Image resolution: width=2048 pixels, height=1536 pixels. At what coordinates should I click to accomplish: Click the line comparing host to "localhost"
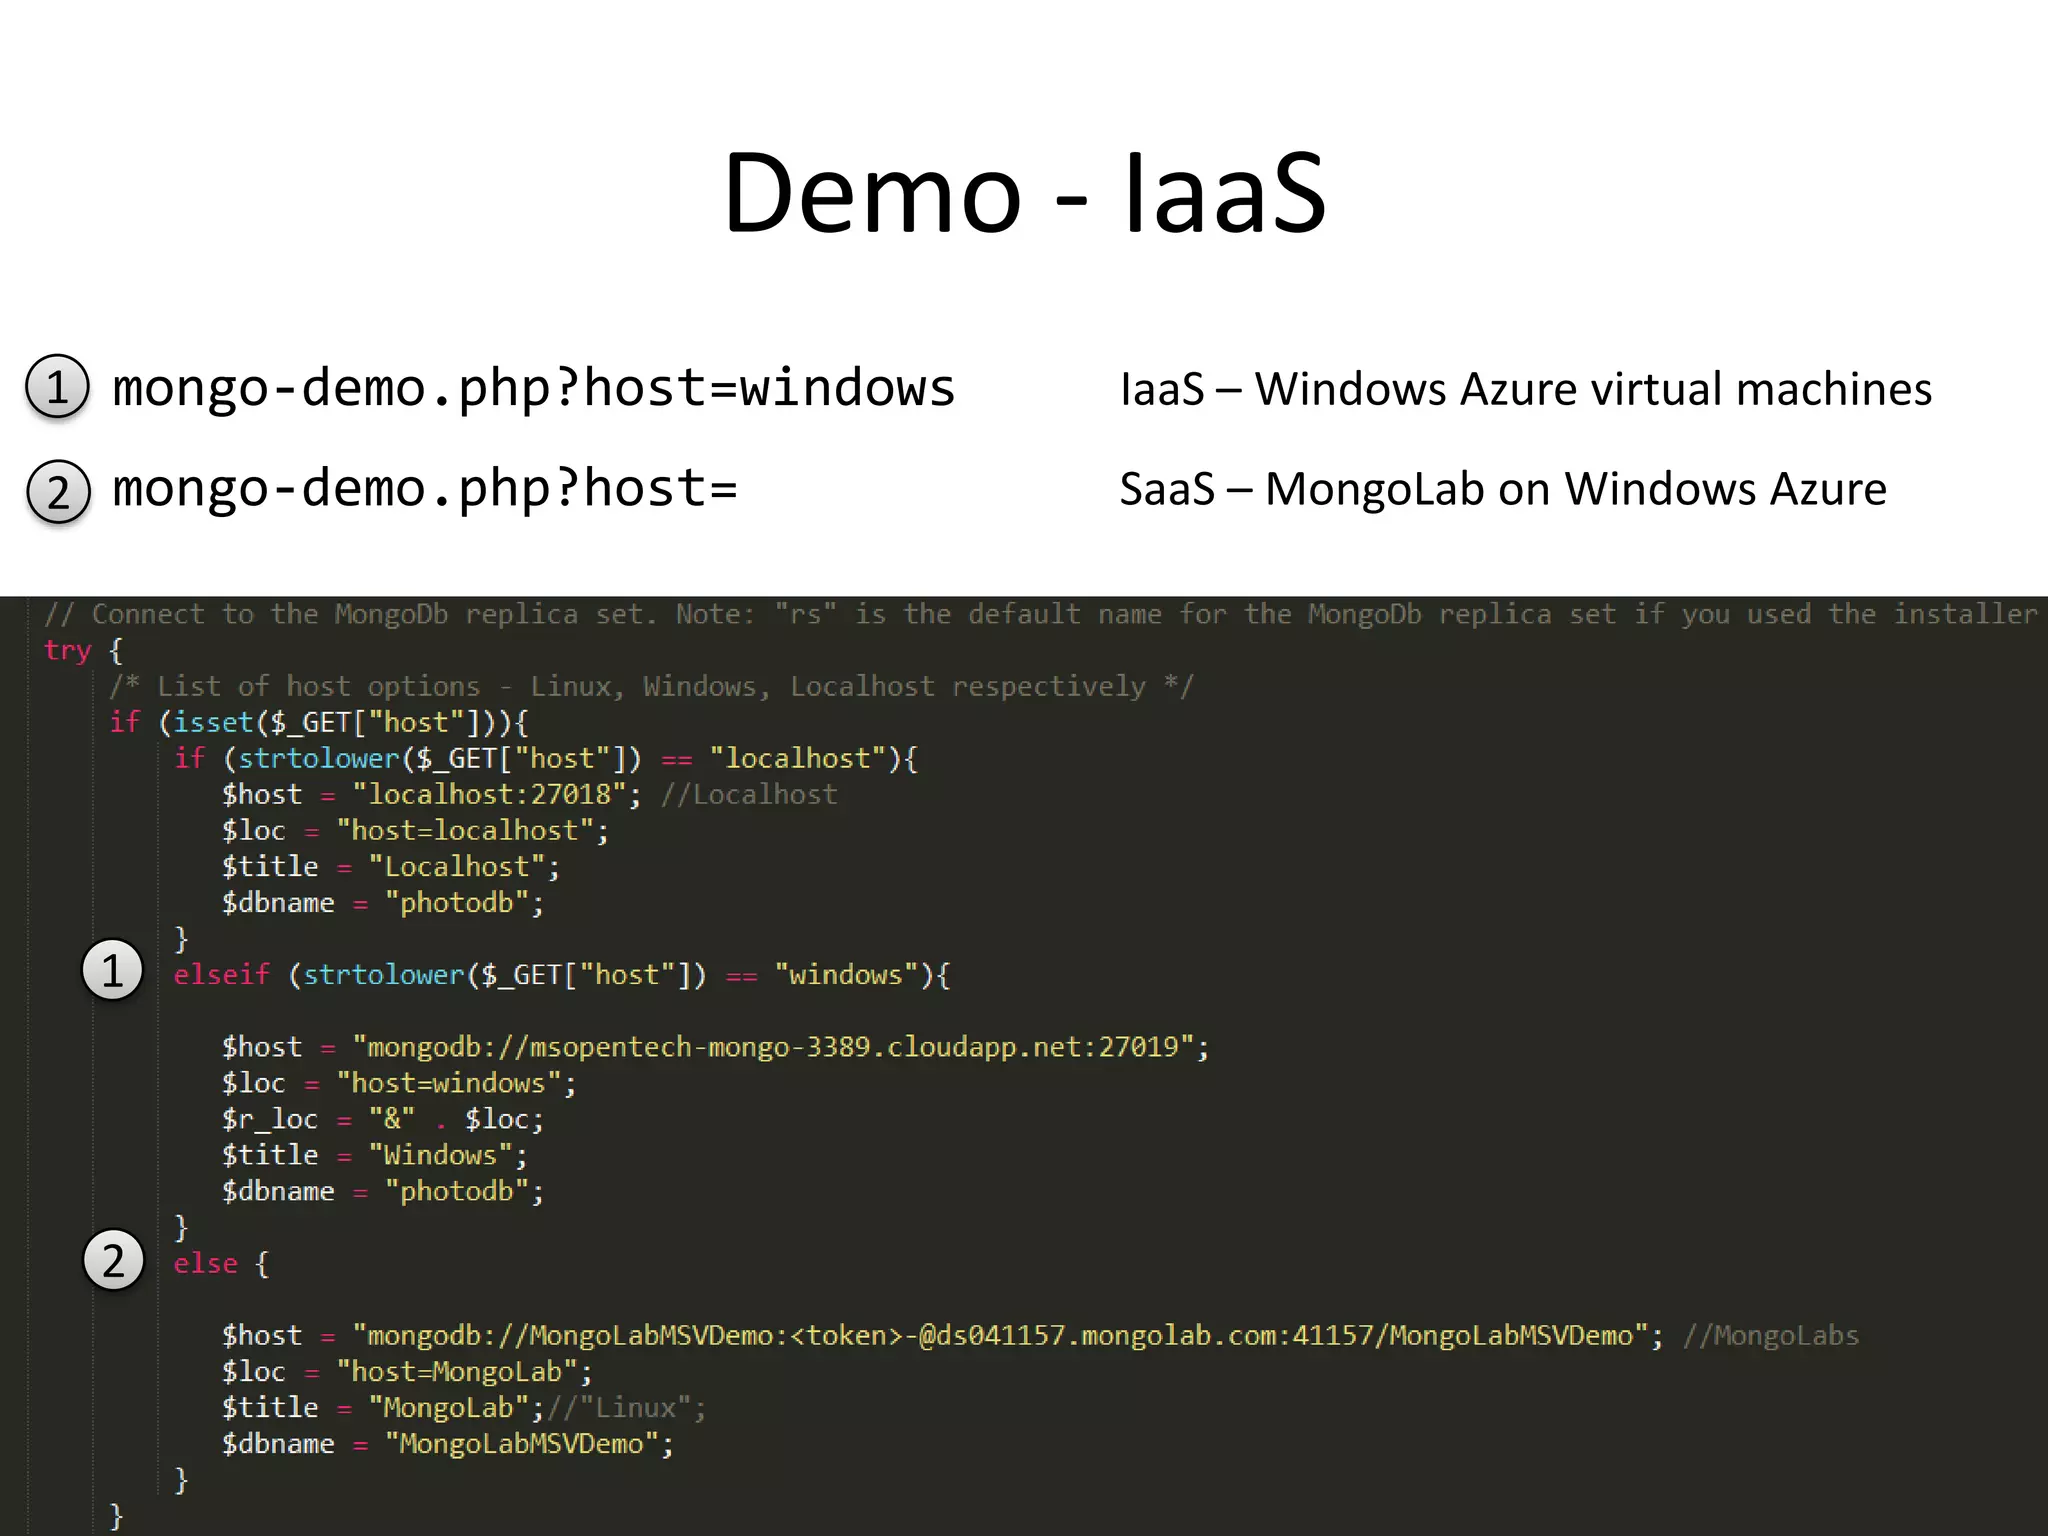pyautogui.click(x=546, y=759)
